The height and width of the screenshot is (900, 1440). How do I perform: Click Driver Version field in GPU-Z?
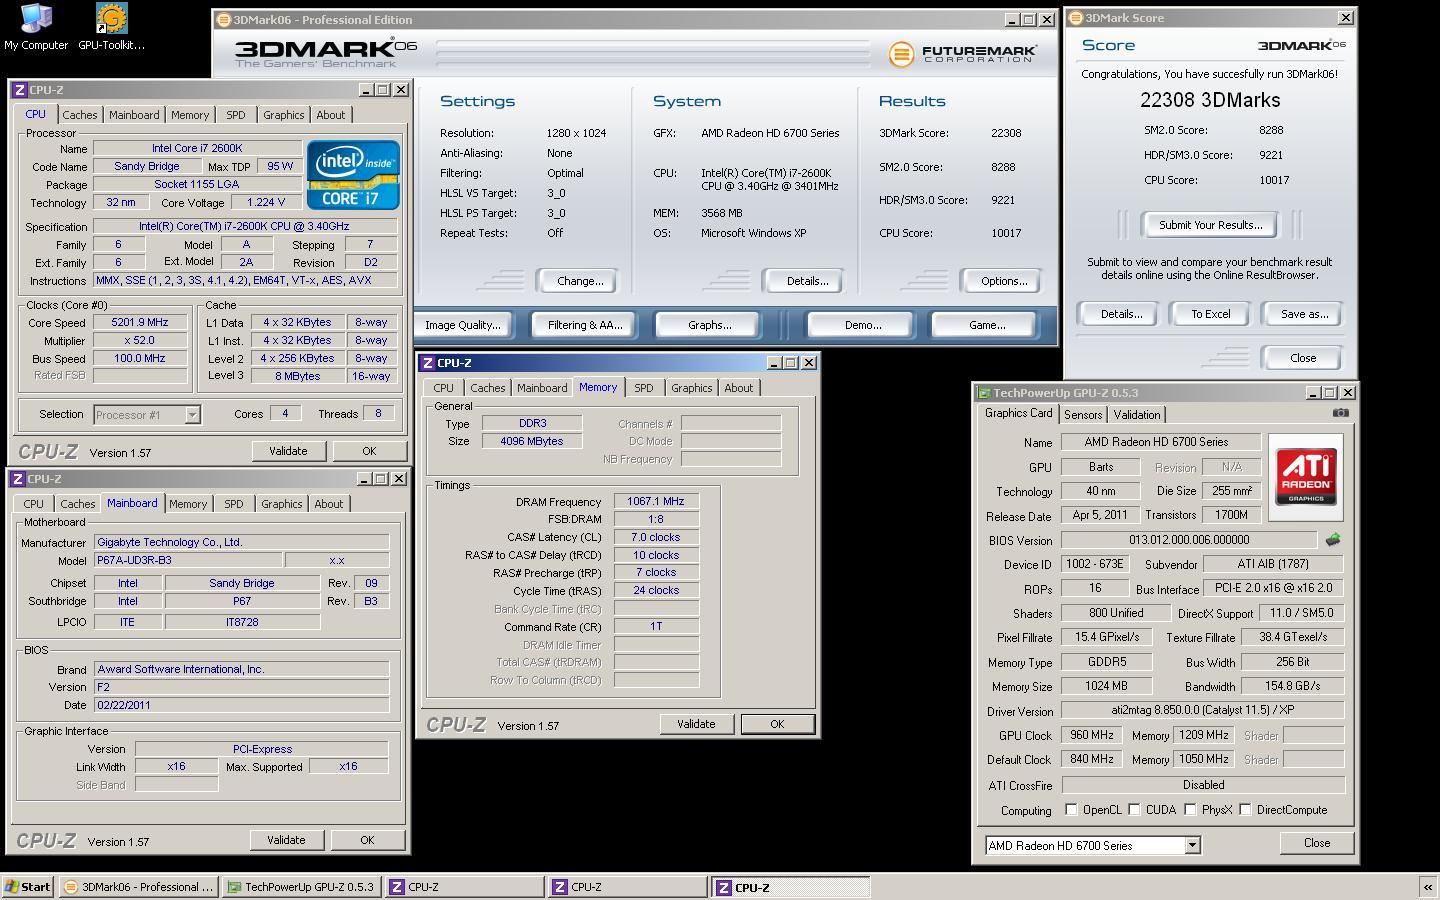[1202, 711]
